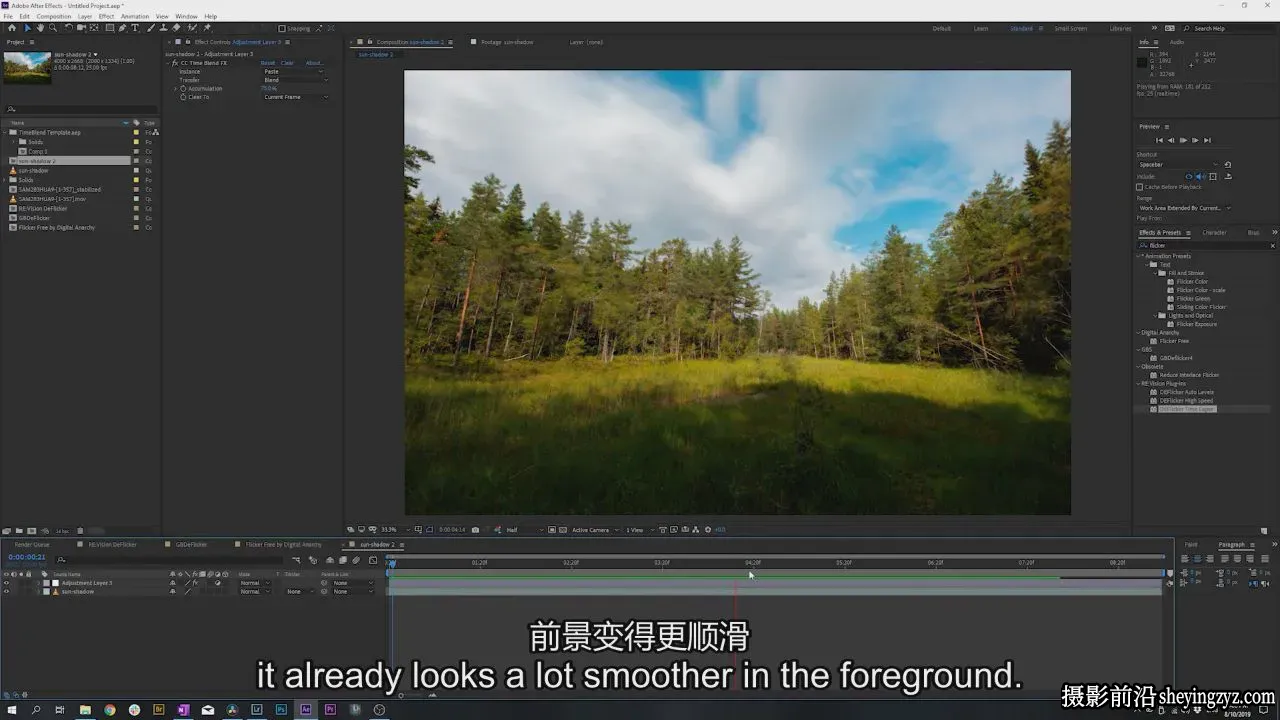Toggle the Snapping checkbox

click(282, 28)
